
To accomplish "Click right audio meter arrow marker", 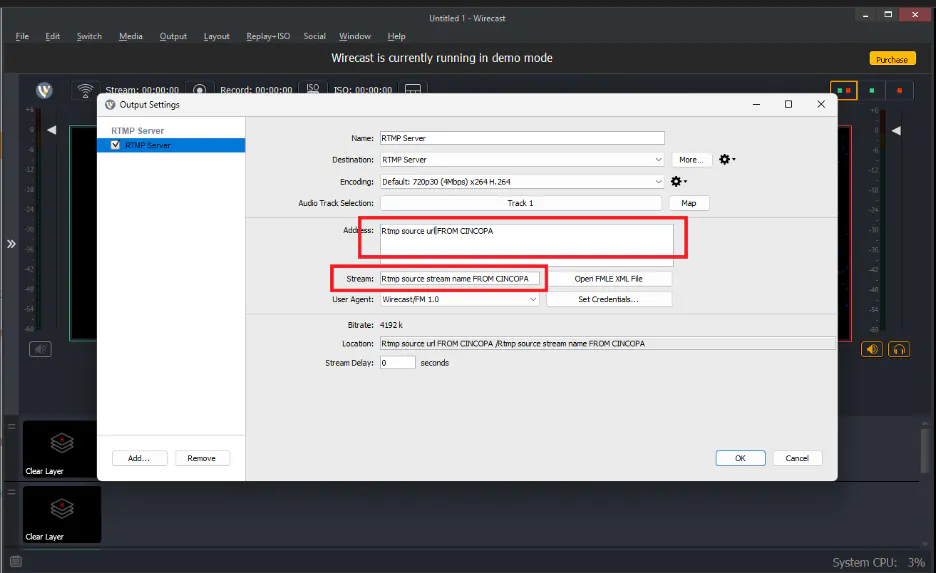I will click(x=896, y=130).
